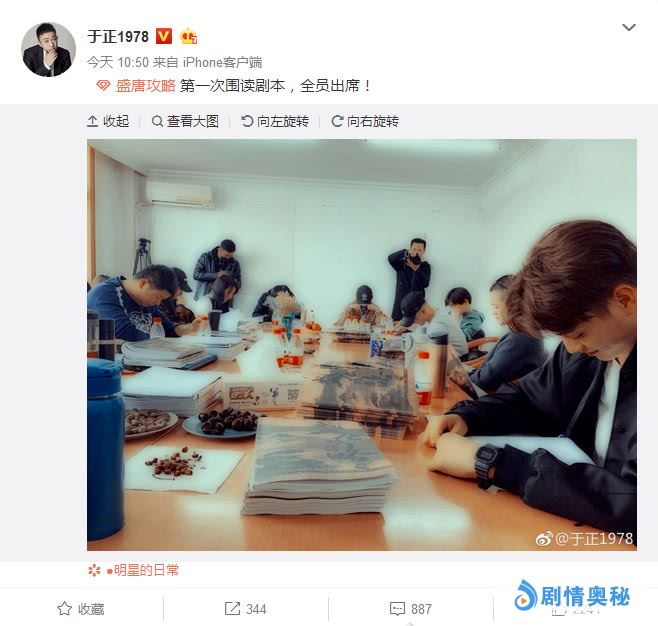
Task: Click 查看大图 to view the full image
Action: pyautogui.click(x=185, y=121)
